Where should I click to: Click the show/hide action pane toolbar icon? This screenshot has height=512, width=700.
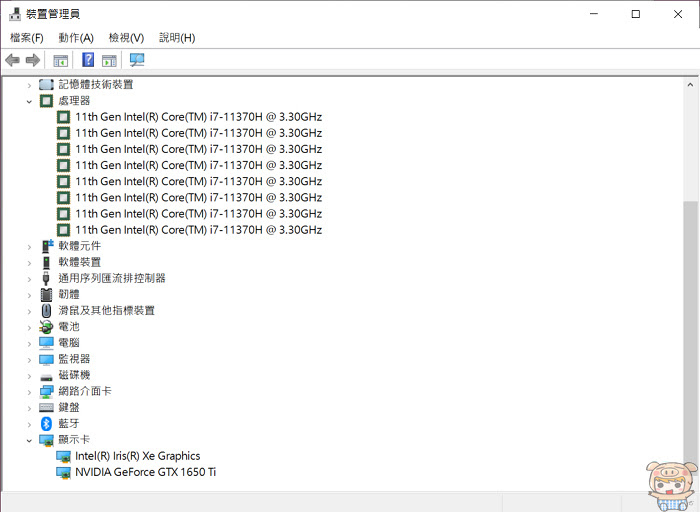click(109, 60)
